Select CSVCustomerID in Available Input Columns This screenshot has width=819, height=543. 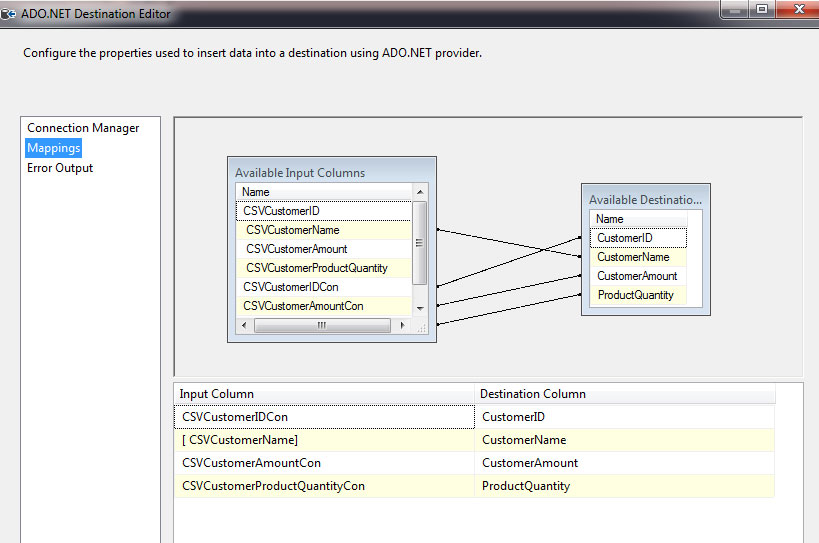click(x=324, y=211)
